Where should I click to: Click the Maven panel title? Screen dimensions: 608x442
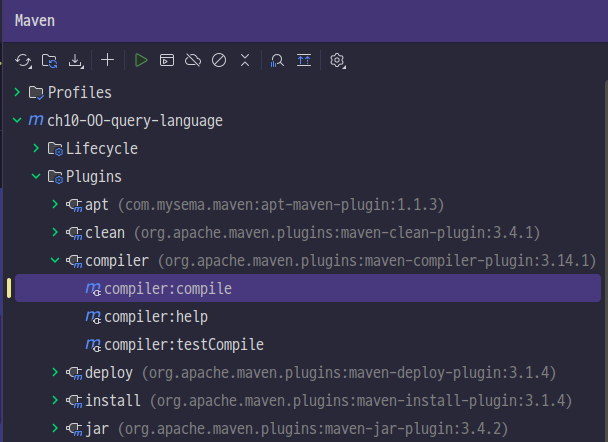(35, 21)
